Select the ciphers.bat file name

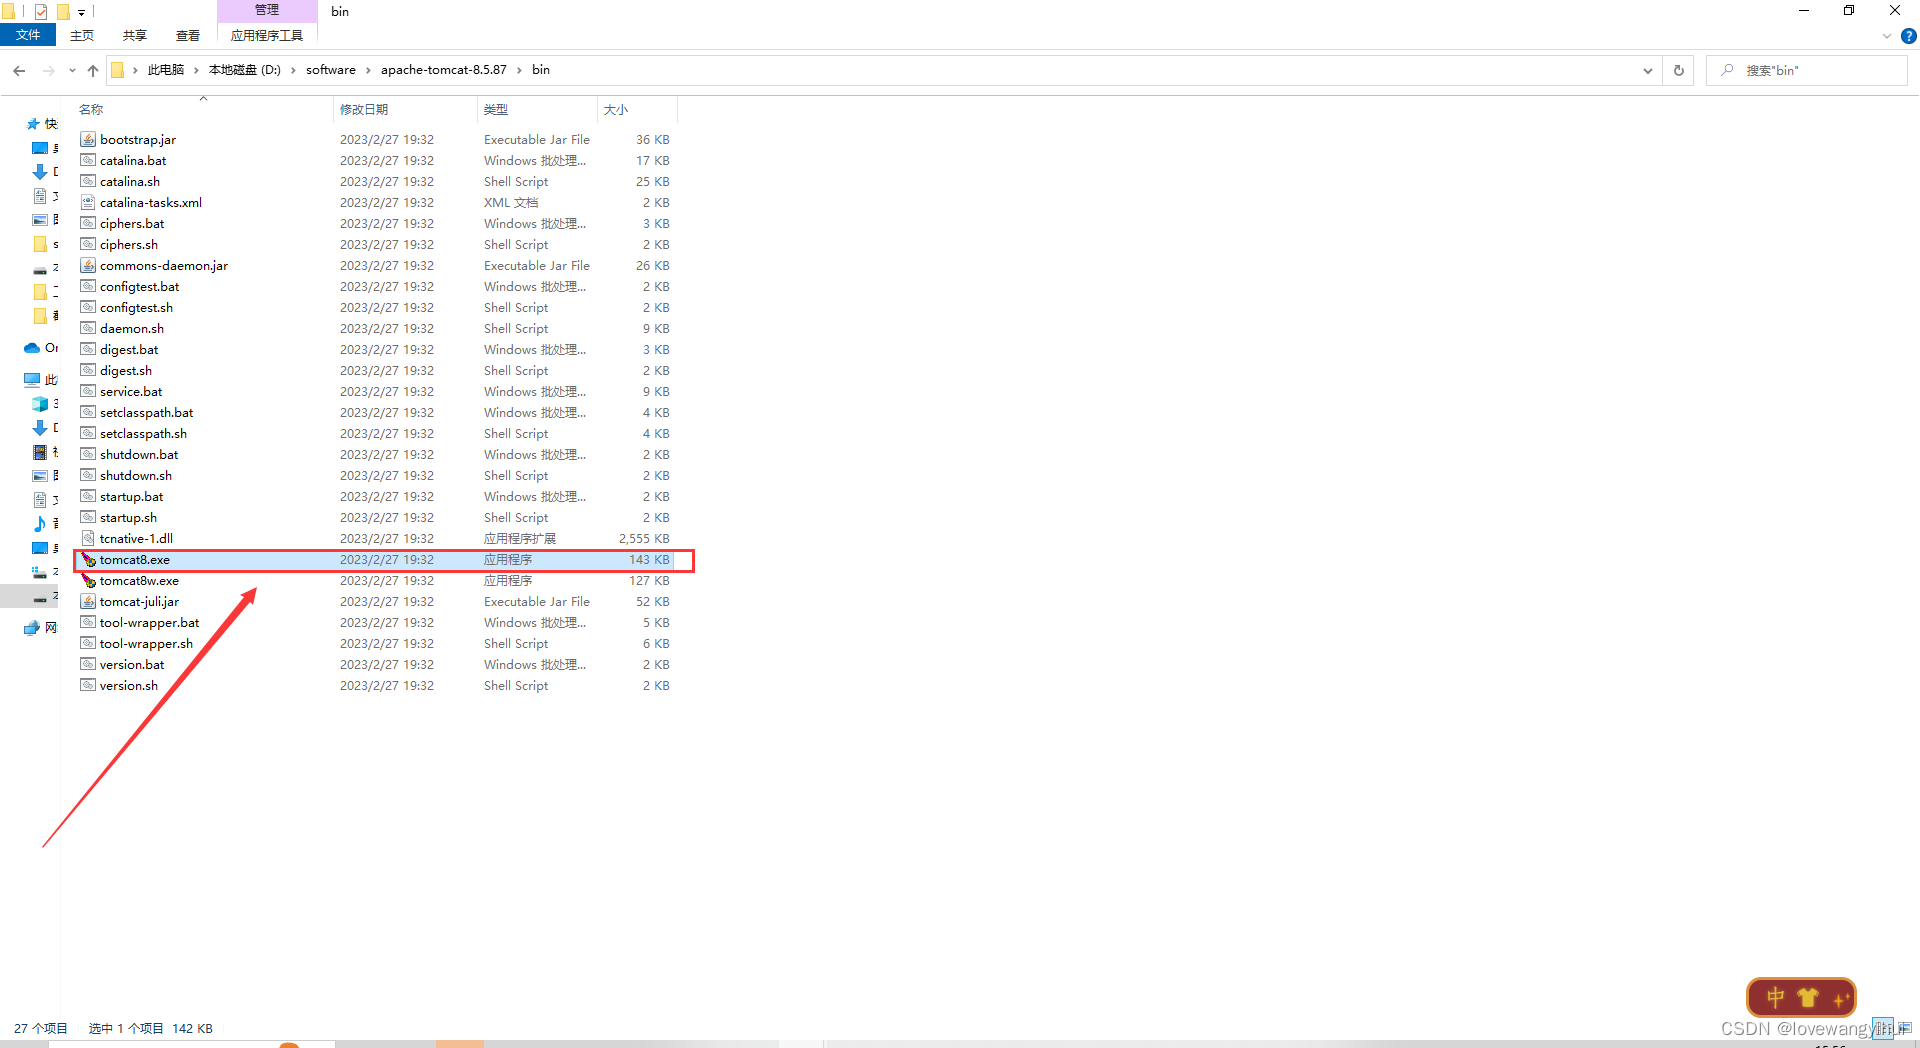pyautogui.click(x=132, y=223)
